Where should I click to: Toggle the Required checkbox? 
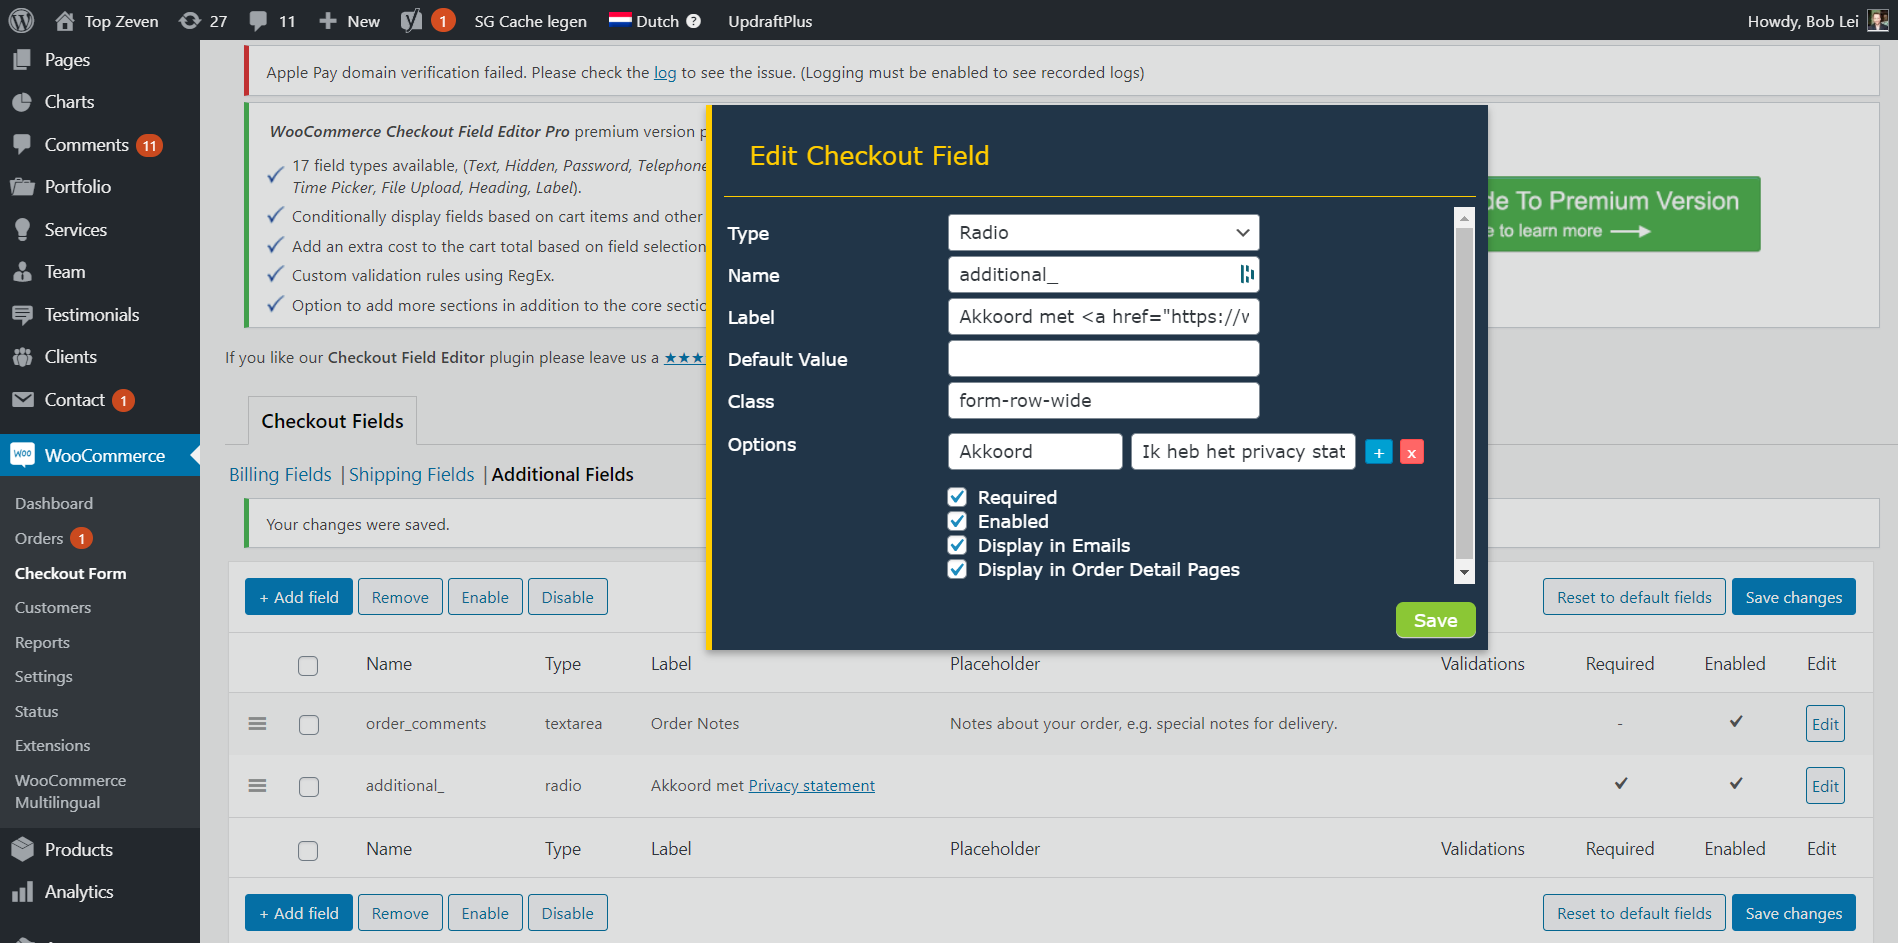coord(957,497)
